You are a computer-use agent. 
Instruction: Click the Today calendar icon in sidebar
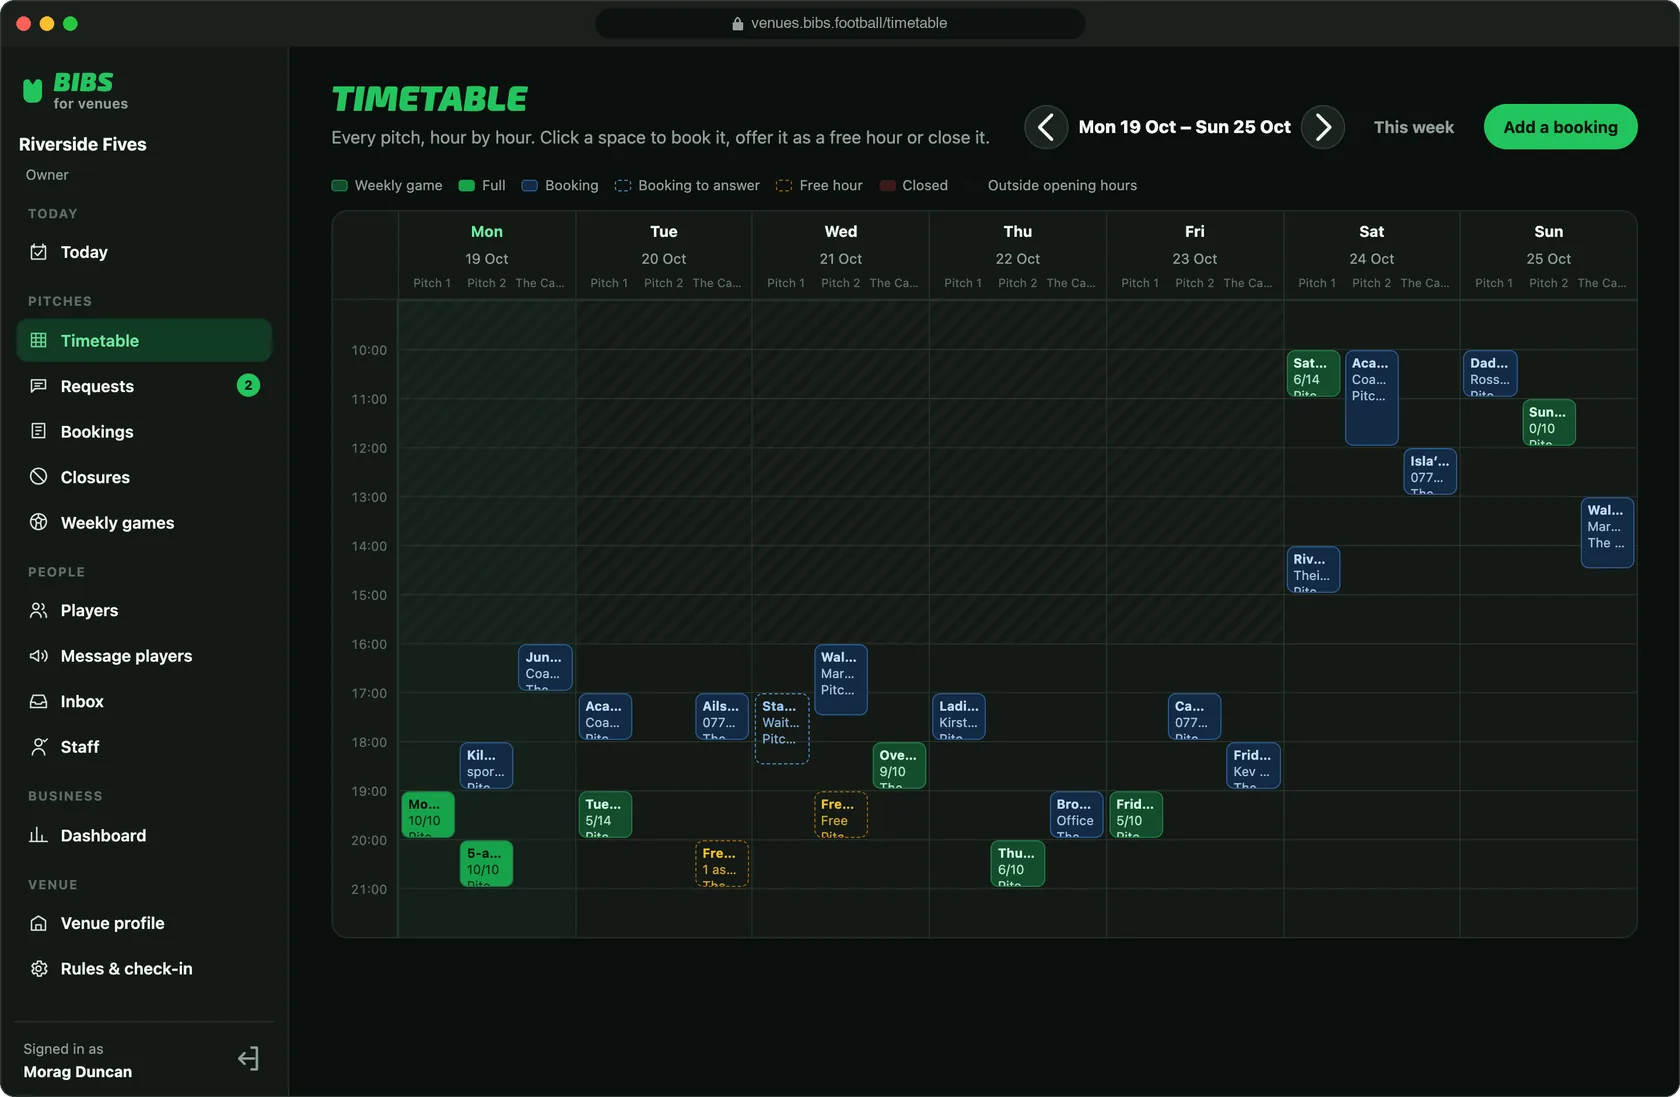(38, 252)
